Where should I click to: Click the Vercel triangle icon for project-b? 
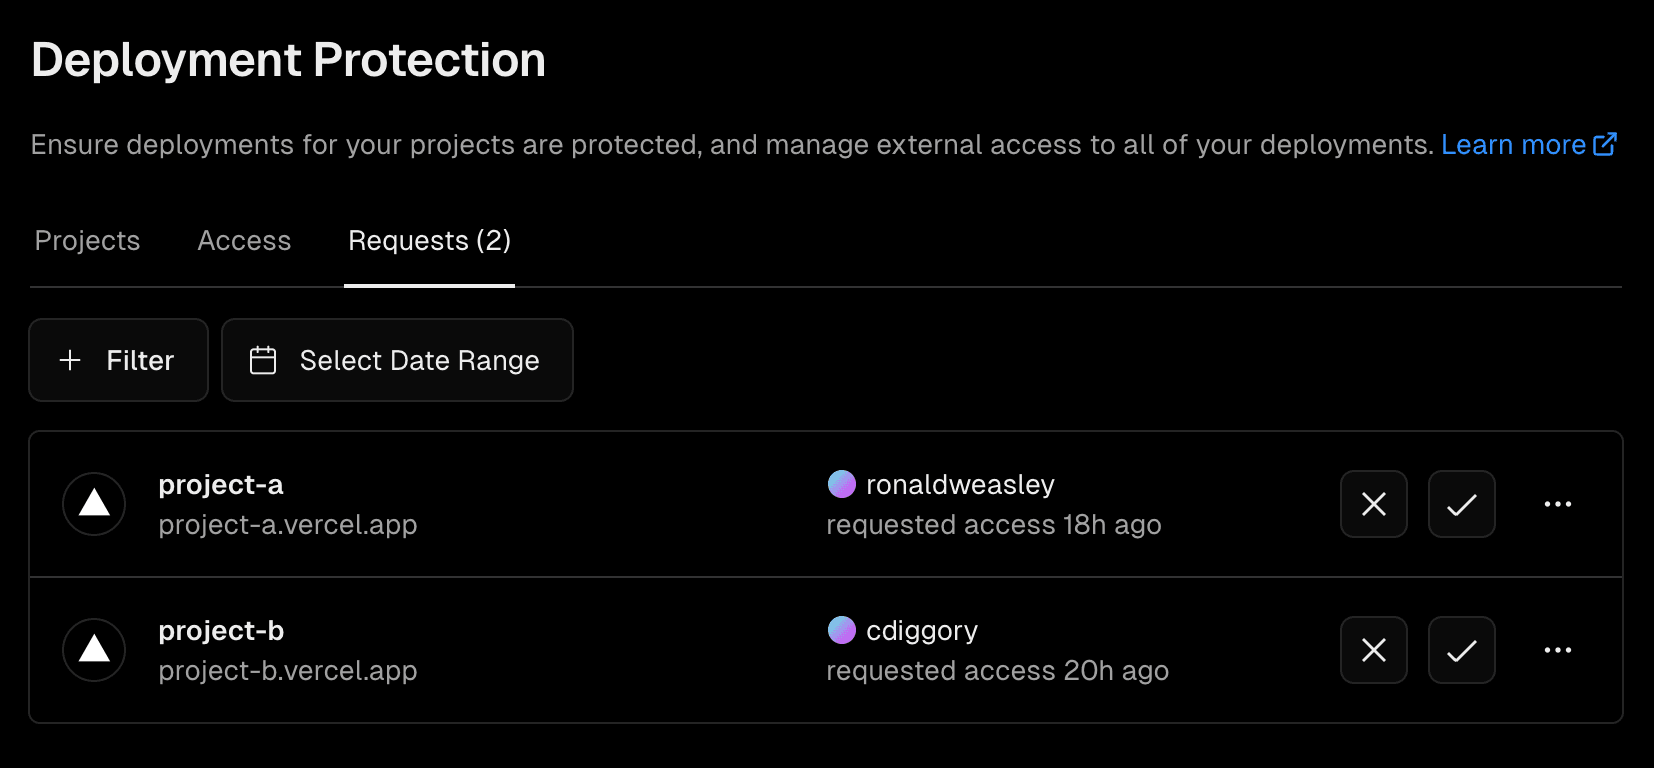tap(93, 650)
